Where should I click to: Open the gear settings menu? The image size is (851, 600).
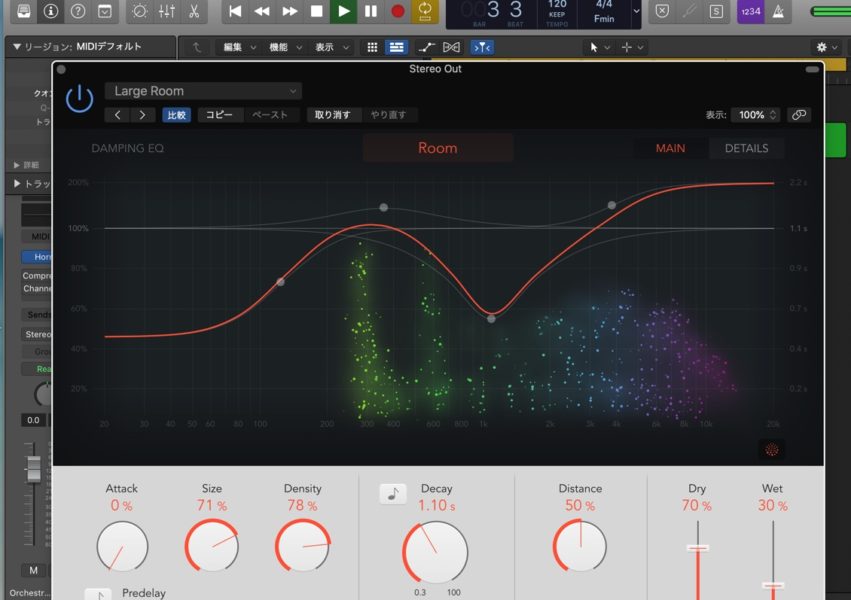coord(827,48)
